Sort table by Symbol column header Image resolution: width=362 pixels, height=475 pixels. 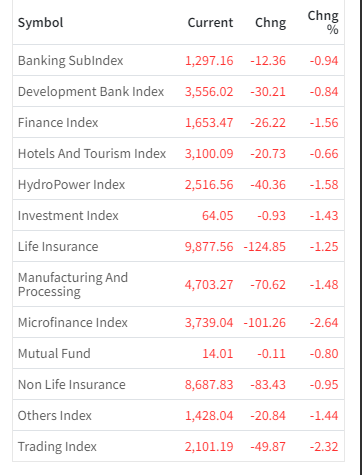(40, 23)
